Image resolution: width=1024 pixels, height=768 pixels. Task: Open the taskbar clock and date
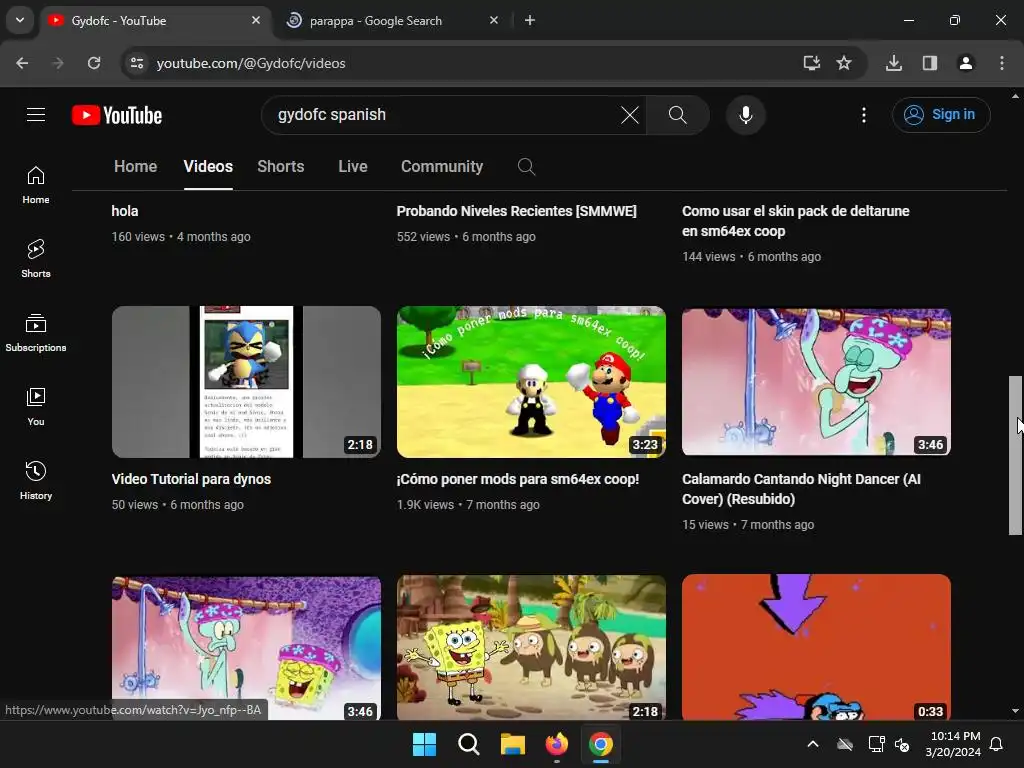coord(953,744)
